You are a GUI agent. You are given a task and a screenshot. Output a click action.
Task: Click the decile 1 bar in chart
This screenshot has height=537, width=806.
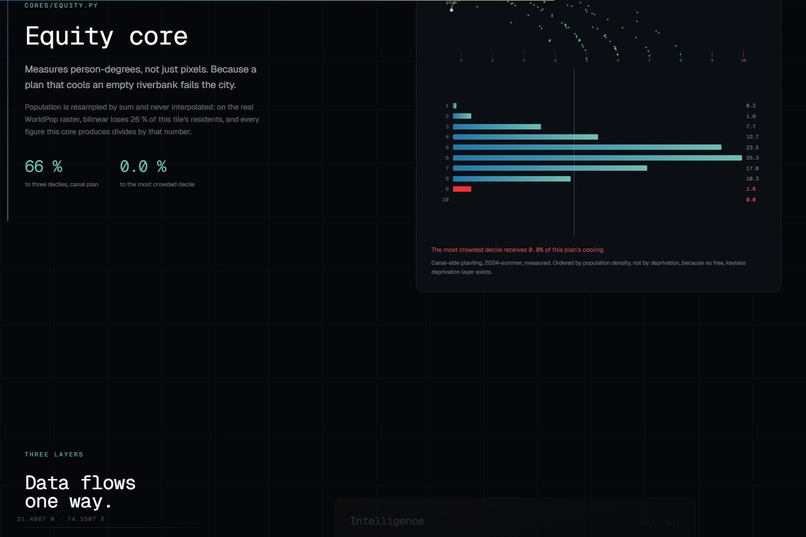[x=454, y=106]
